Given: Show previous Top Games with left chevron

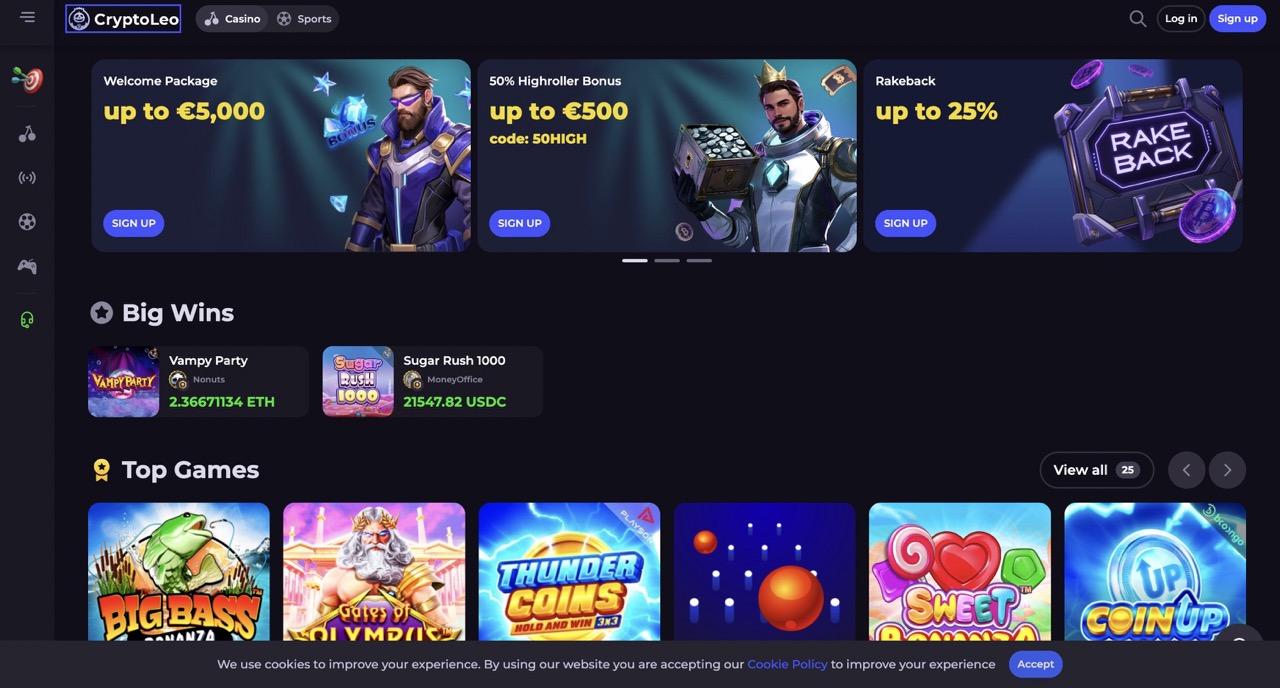Looking at the screenshot, I should pos(1187,470).
